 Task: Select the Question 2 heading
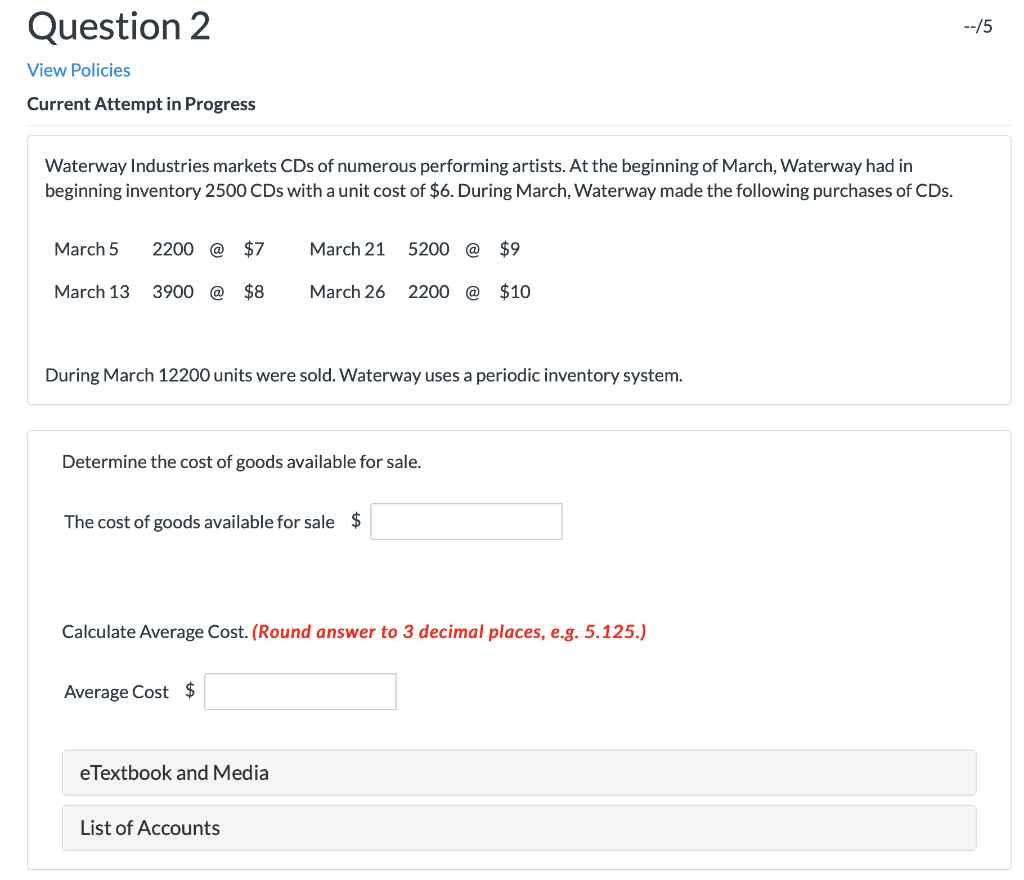(x=118, y=26)
